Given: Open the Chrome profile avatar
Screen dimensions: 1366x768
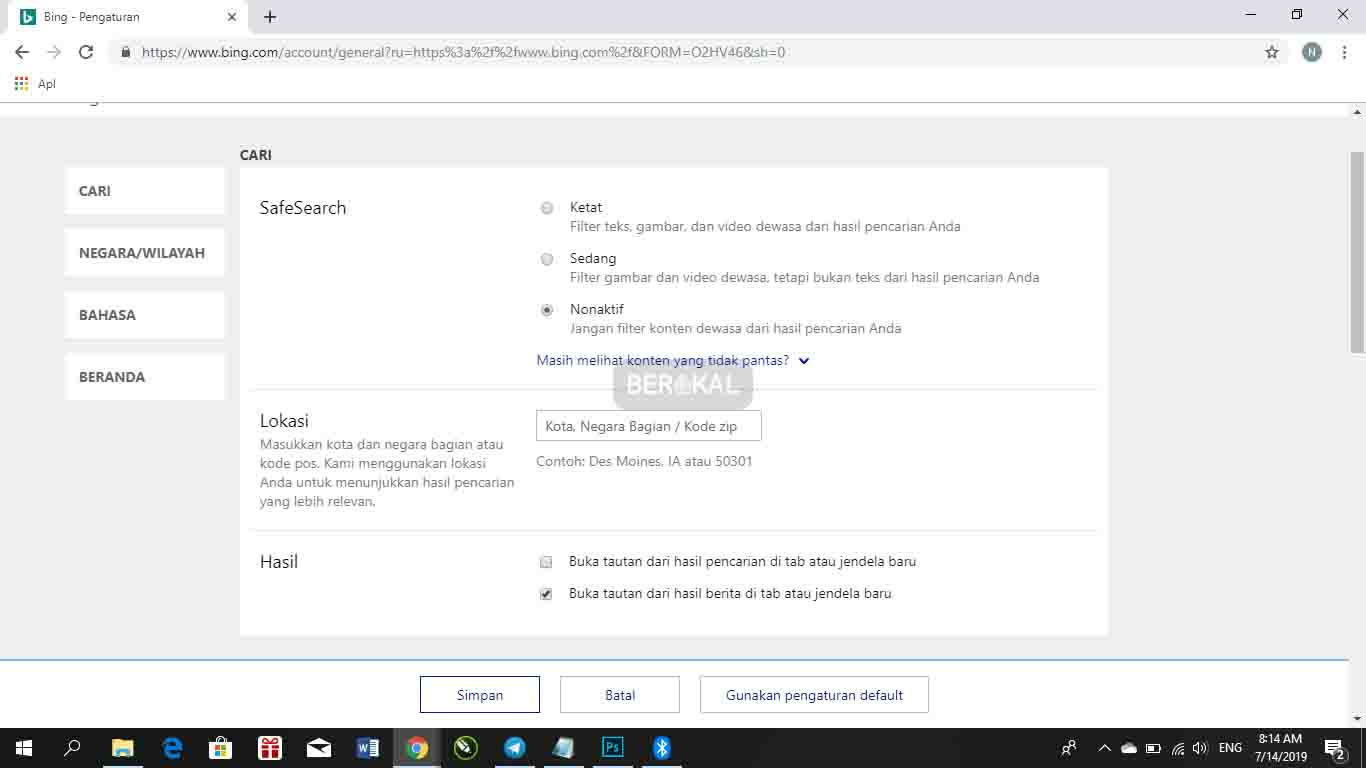Looking at the screenshot, I should click(1311, 52).
